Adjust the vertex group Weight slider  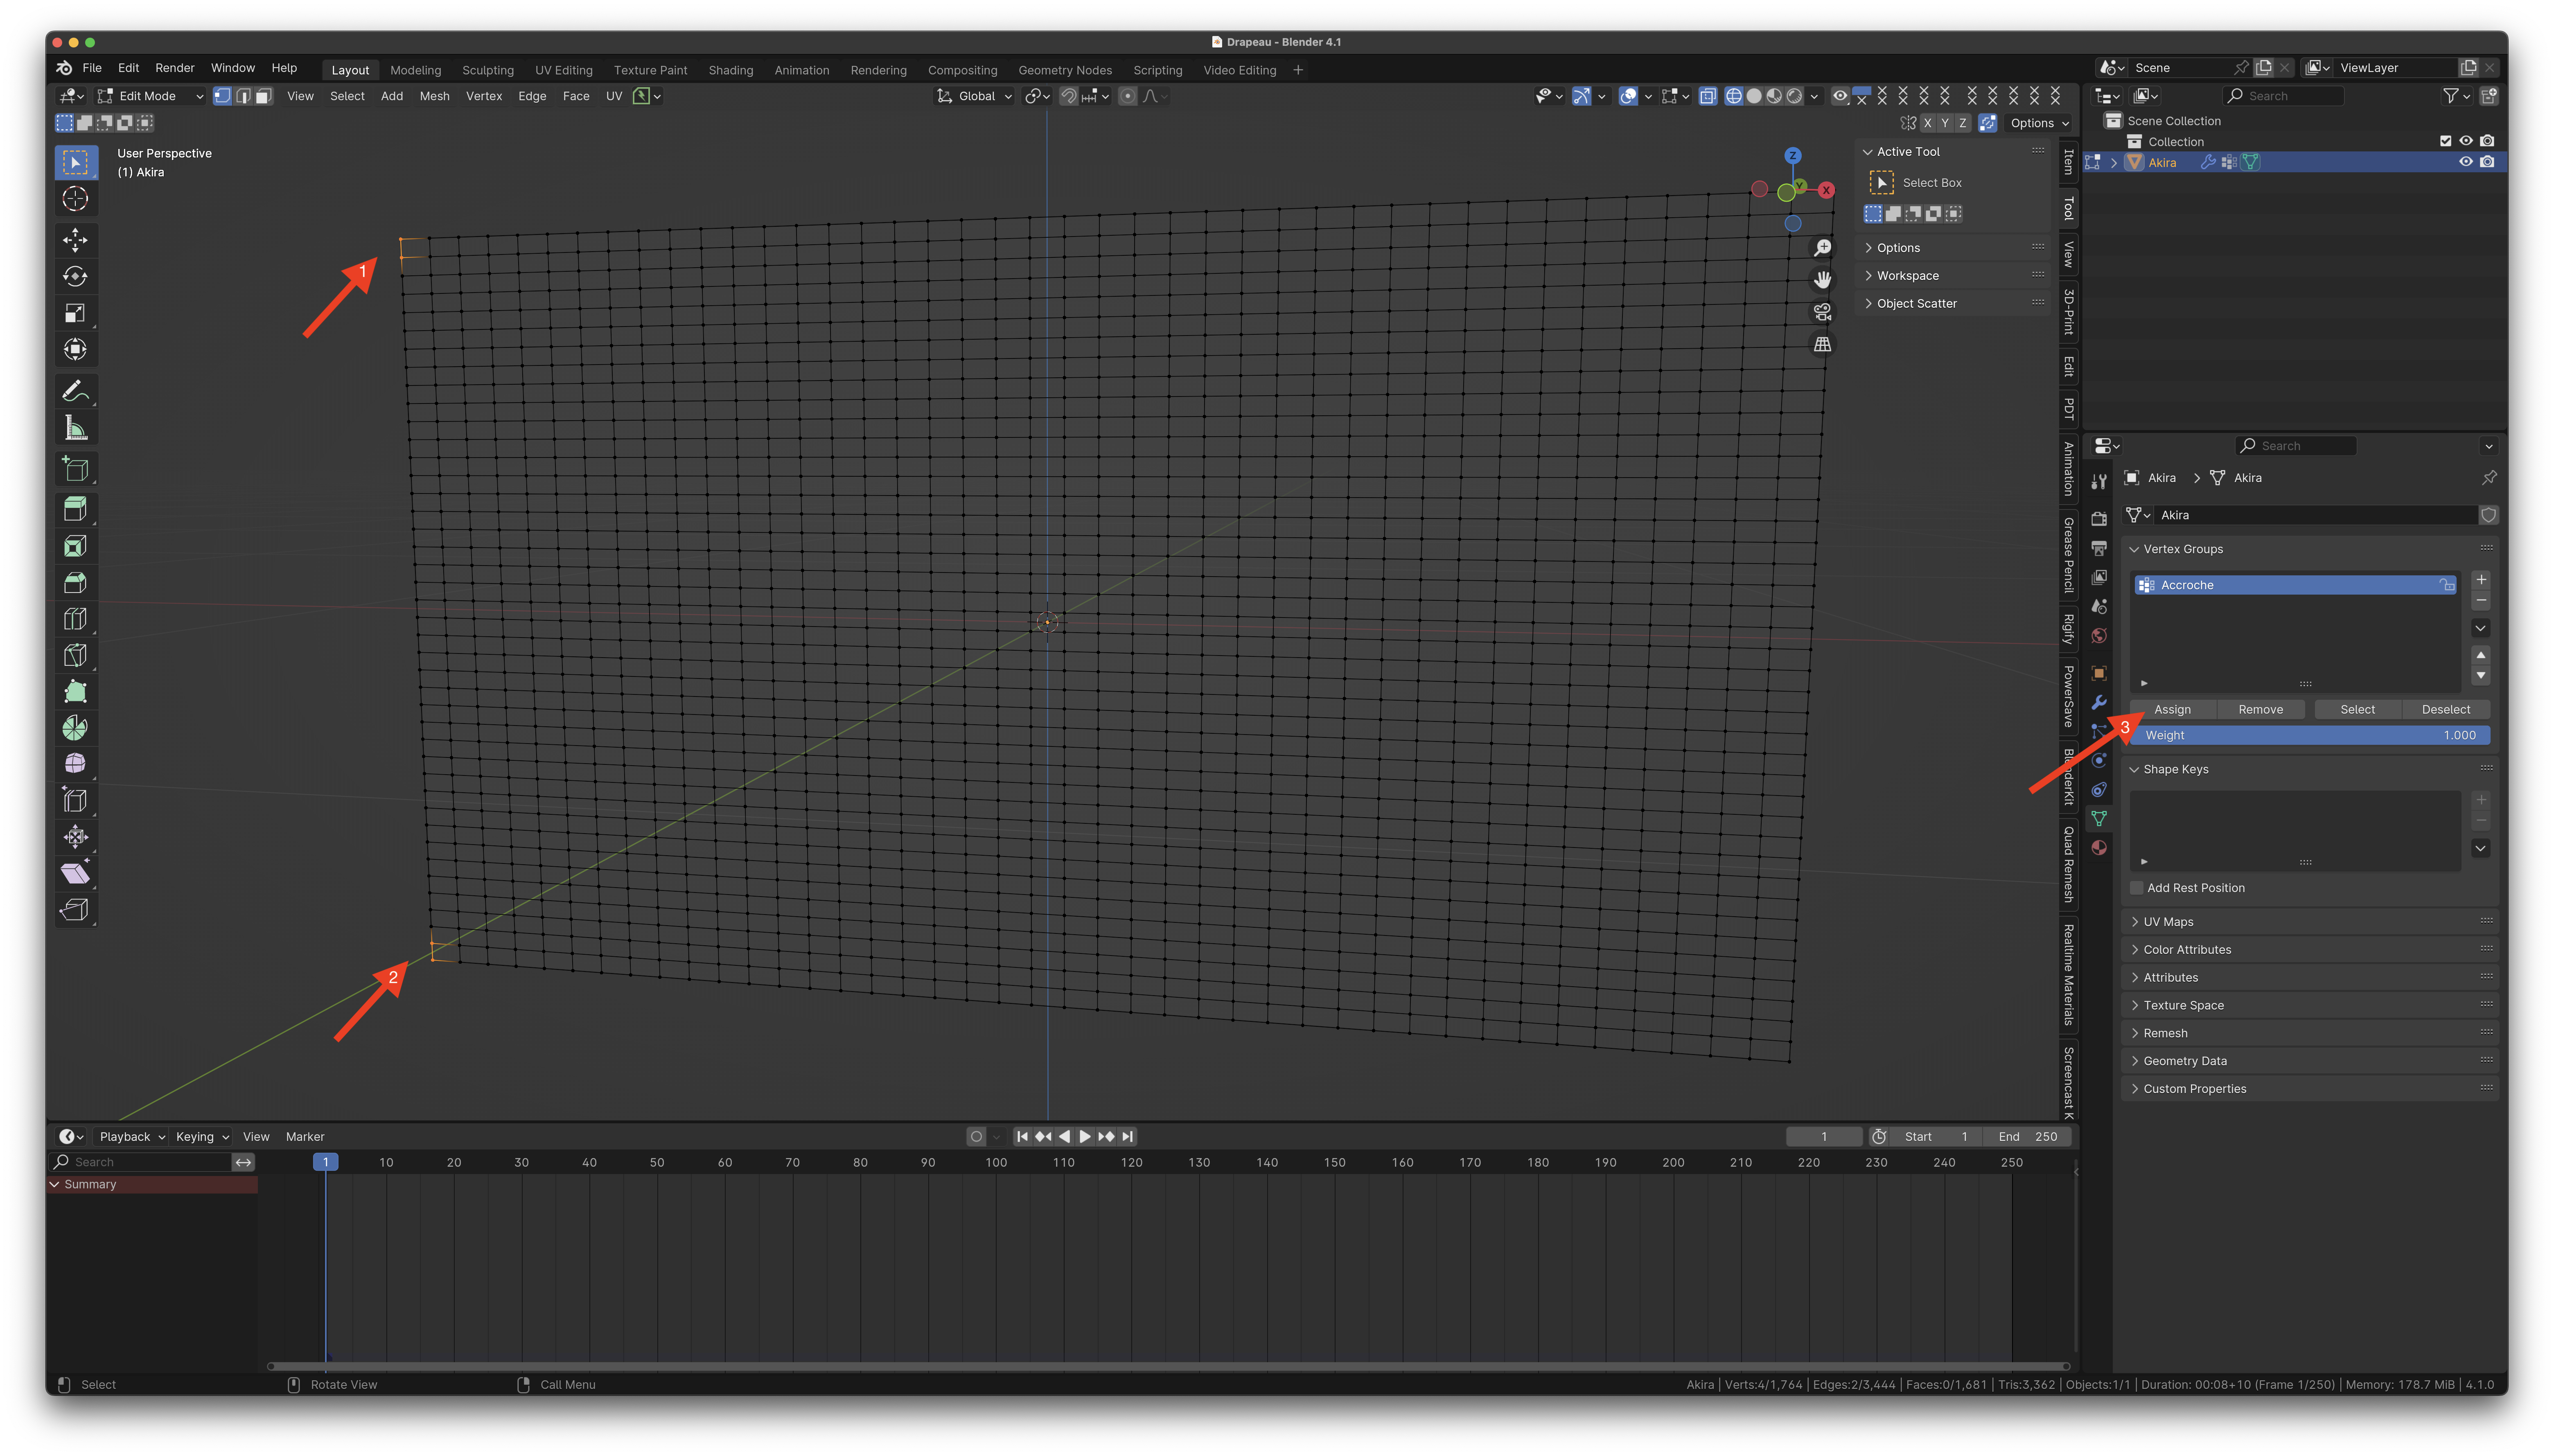click(x=2310, y=736)
